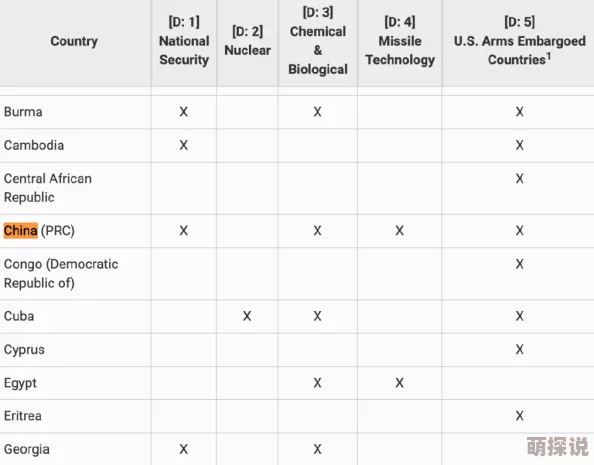The width and height of the screenshot is (594, 465).
Task: Click the watermark logo at bottom right
Action: (557, 446)
